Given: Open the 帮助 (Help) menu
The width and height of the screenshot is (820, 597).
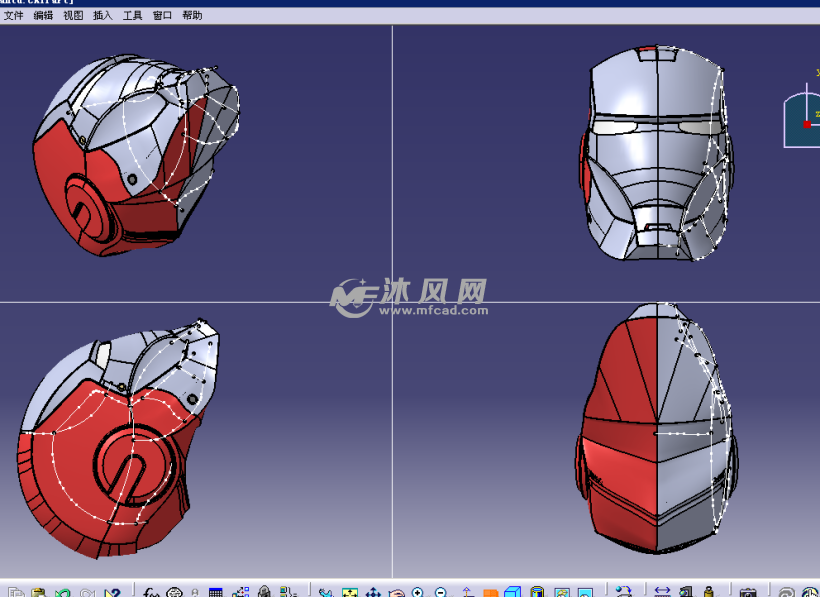Looking at the screenshot, I should pyautogui.click(x=192, y=16).
